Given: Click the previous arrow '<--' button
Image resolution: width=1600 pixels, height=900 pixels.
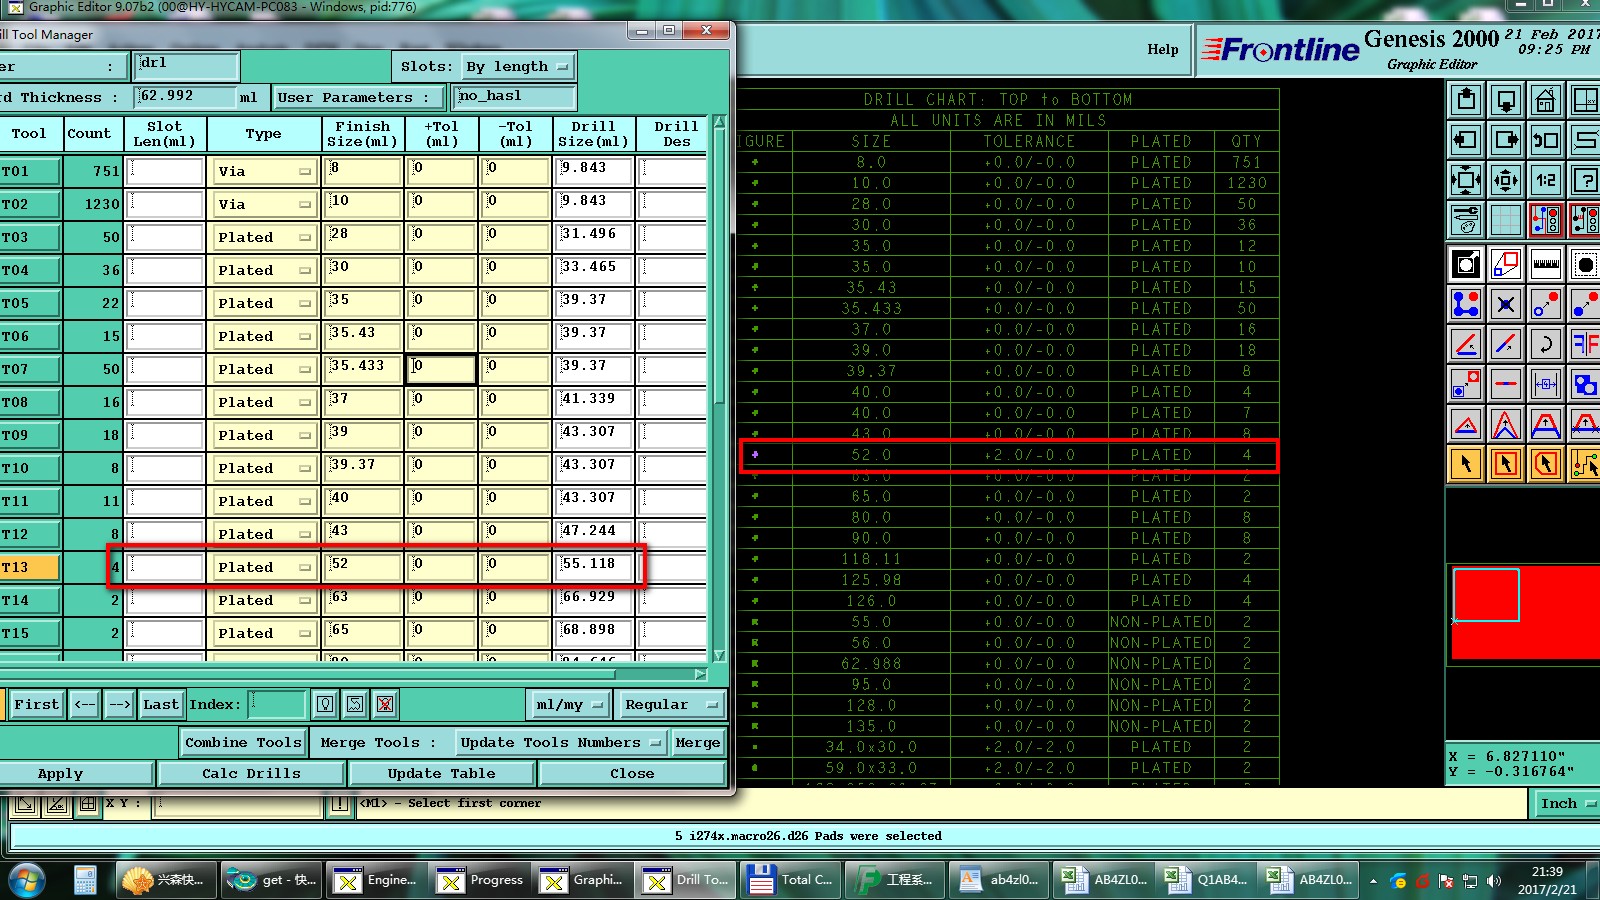Looking at the screenshot, I should pyautogui.click(x=85, y=705).
